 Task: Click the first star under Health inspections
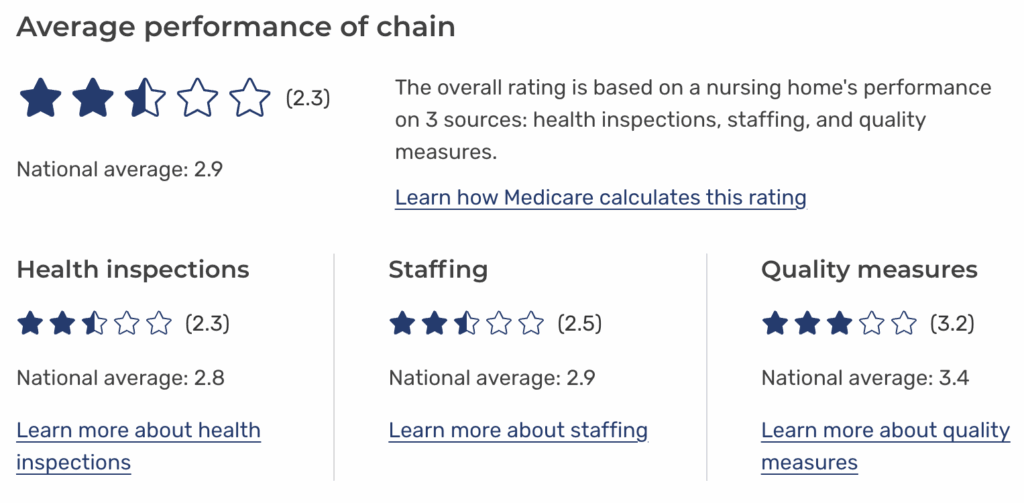tap(30, 324)
